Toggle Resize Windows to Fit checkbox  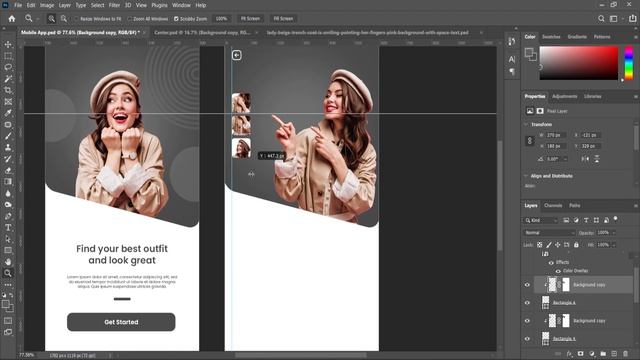(x=76, y=19)
